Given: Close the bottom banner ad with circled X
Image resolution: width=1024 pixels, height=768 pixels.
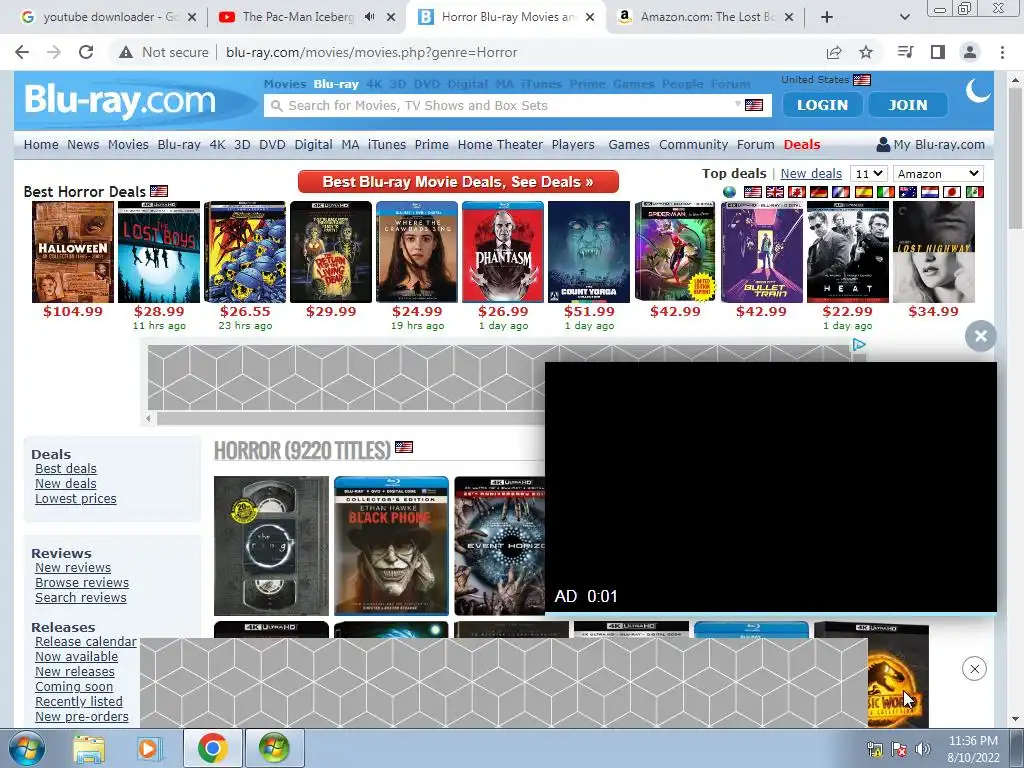Looking at the screenshot, I should coord(974,669).
